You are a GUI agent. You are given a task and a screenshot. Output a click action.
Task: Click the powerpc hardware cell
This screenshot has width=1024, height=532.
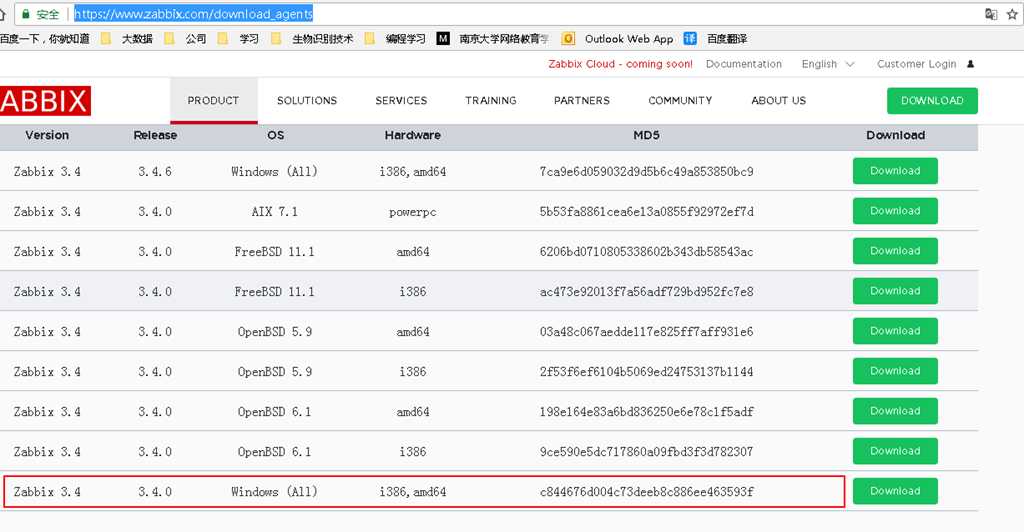click(413, 212)
